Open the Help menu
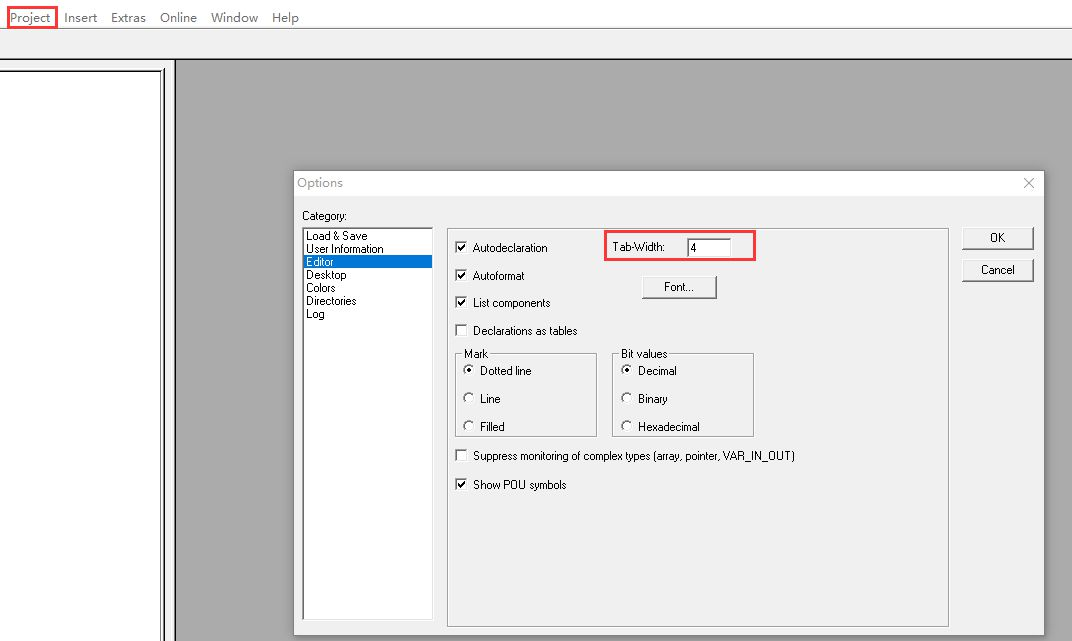This screenshot has width=1072, height=641. [285, 18]
